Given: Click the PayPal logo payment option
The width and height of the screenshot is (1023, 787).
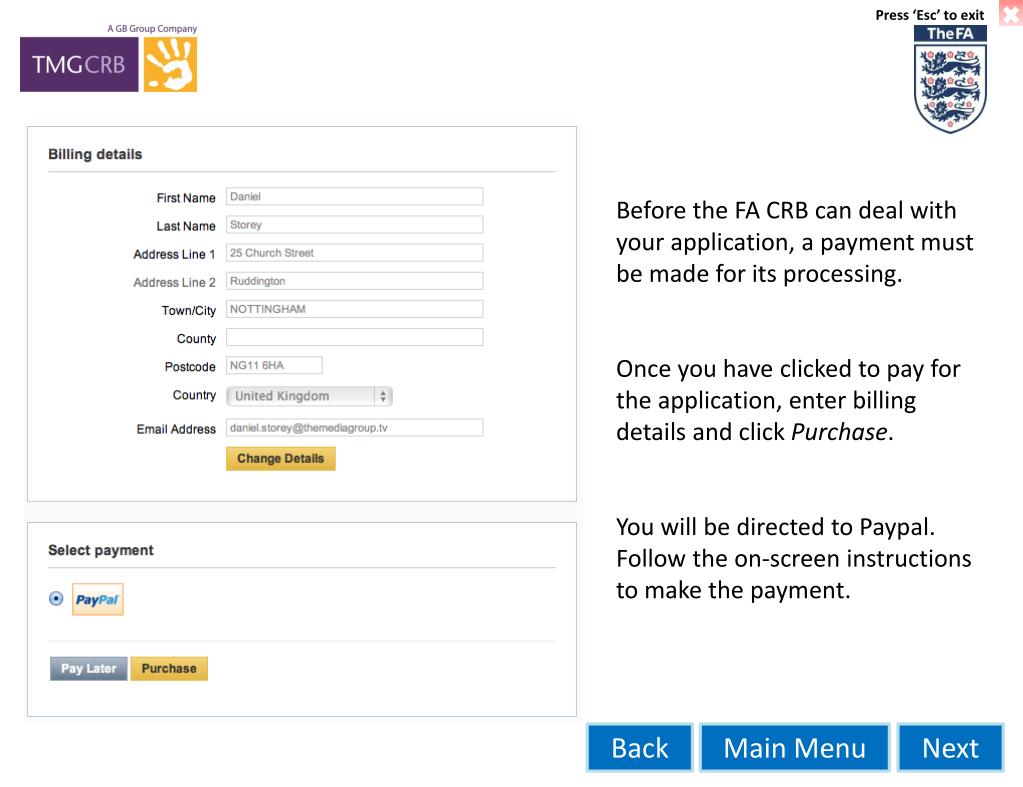Looking at the screenshot, I should tap(97, 599).
